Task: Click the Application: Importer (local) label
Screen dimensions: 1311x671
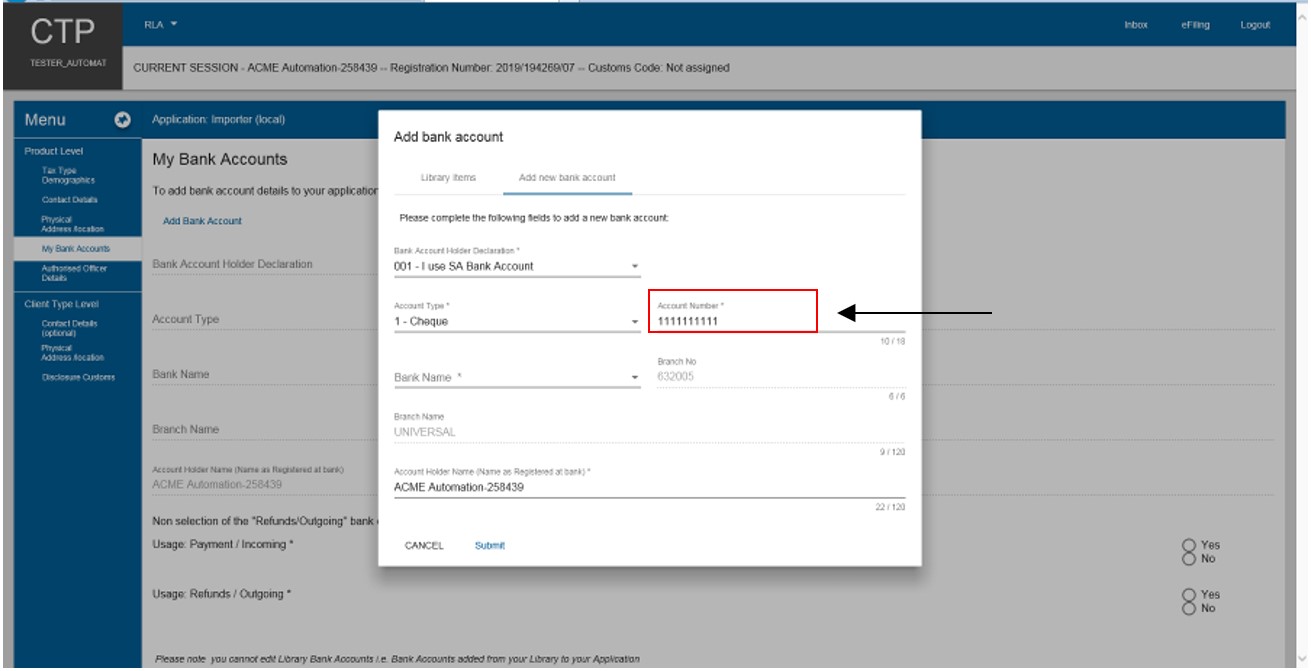Action: 219,120
